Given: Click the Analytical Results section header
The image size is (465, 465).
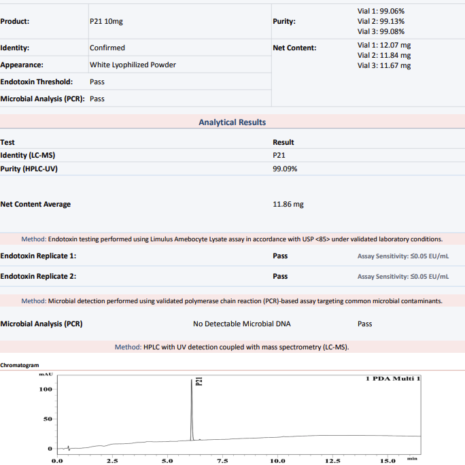Looking at the screenshot, I should tap(232, 122).
